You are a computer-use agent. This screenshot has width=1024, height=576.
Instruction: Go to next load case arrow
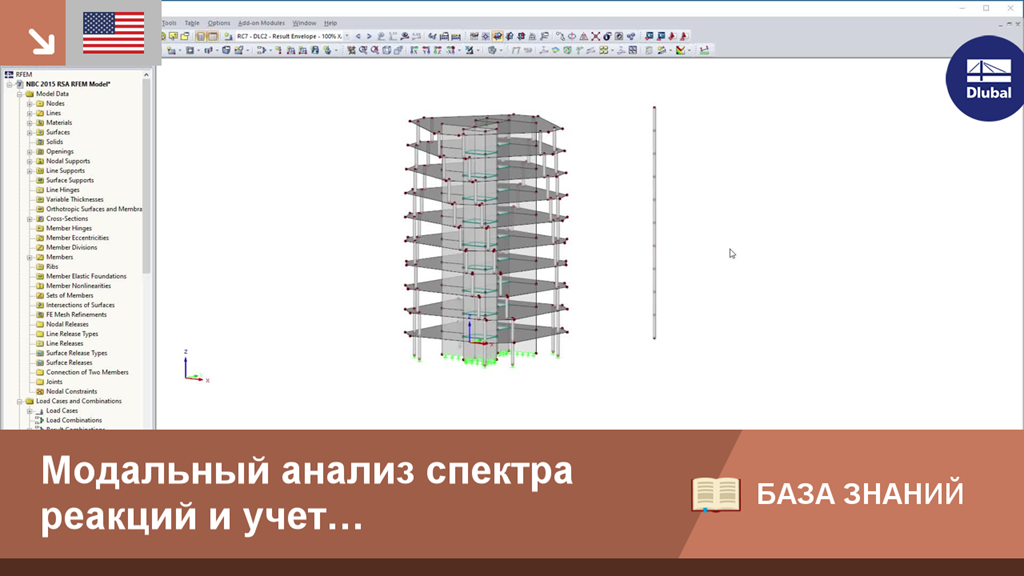point(369,36)
